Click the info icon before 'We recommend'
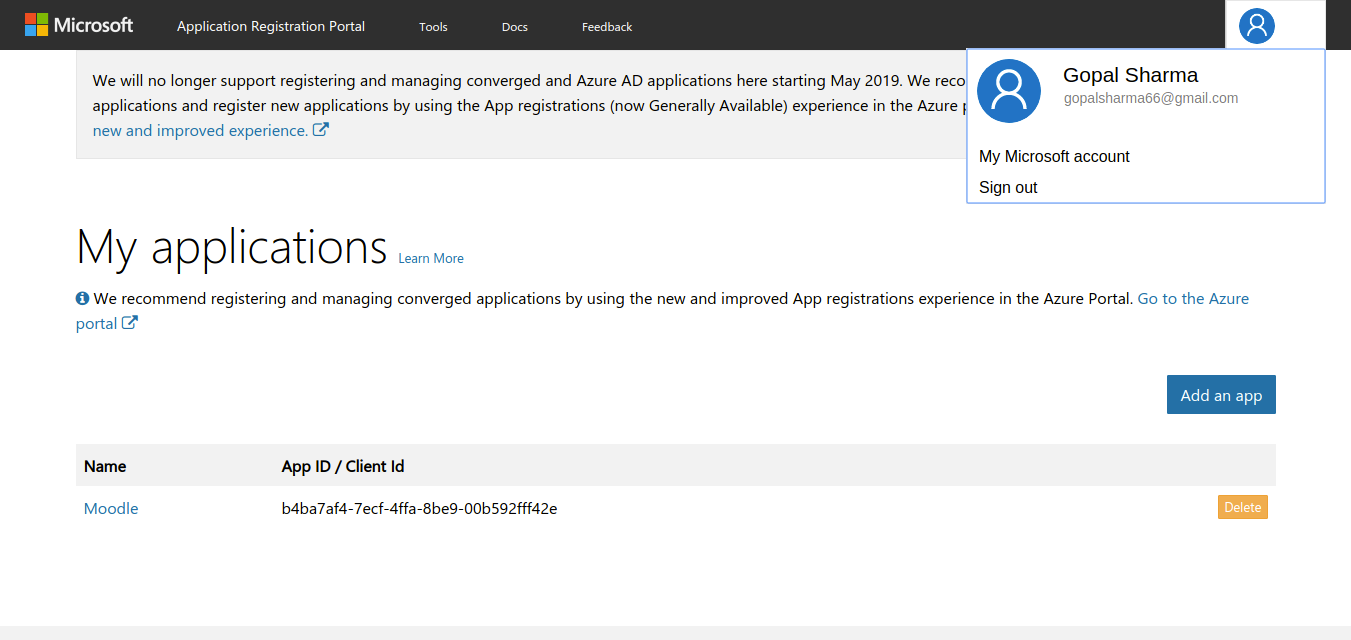Image resolution: width=1351 pixels, height=640 pixels. click(x=83, y=298)
